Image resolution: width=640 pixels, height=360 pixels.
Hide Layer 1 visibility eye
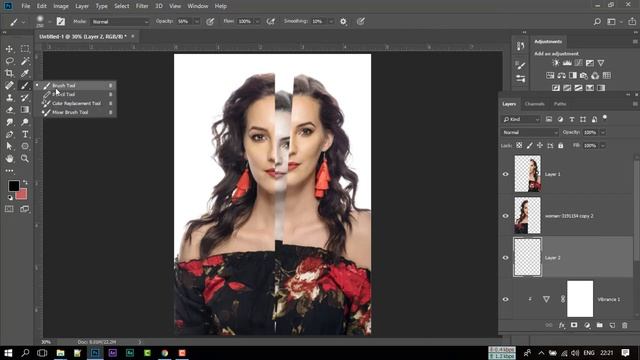tap(506, 174)
